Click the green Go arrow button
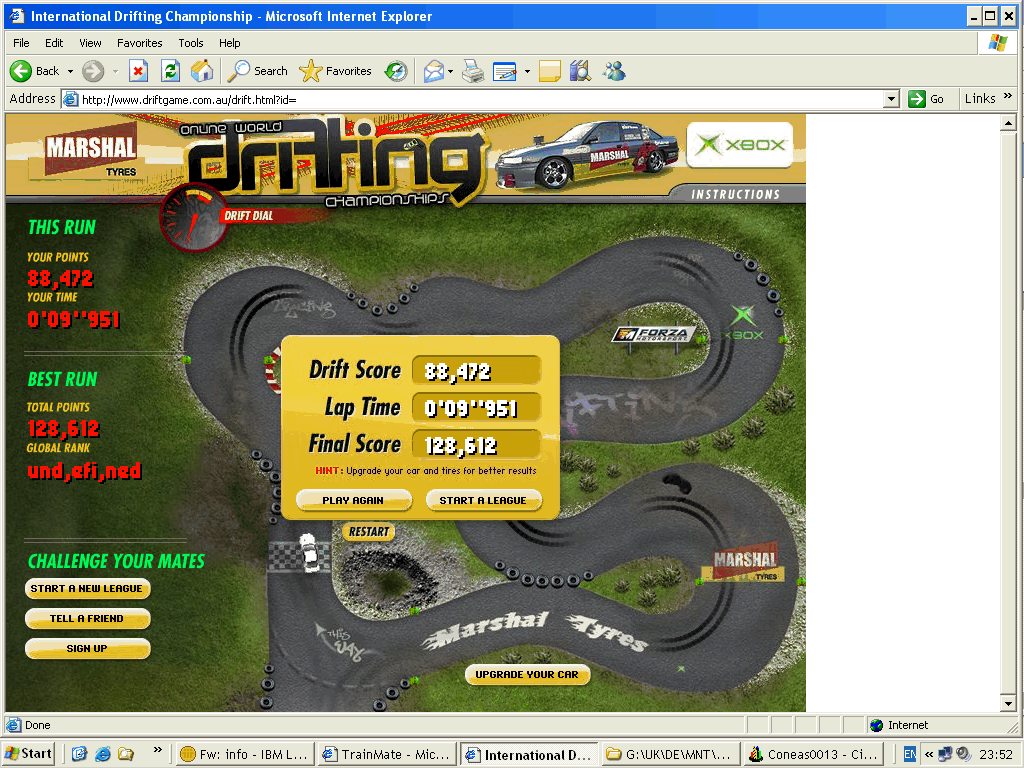Screen dimensions: 1024x768 (x=916, y=99)
